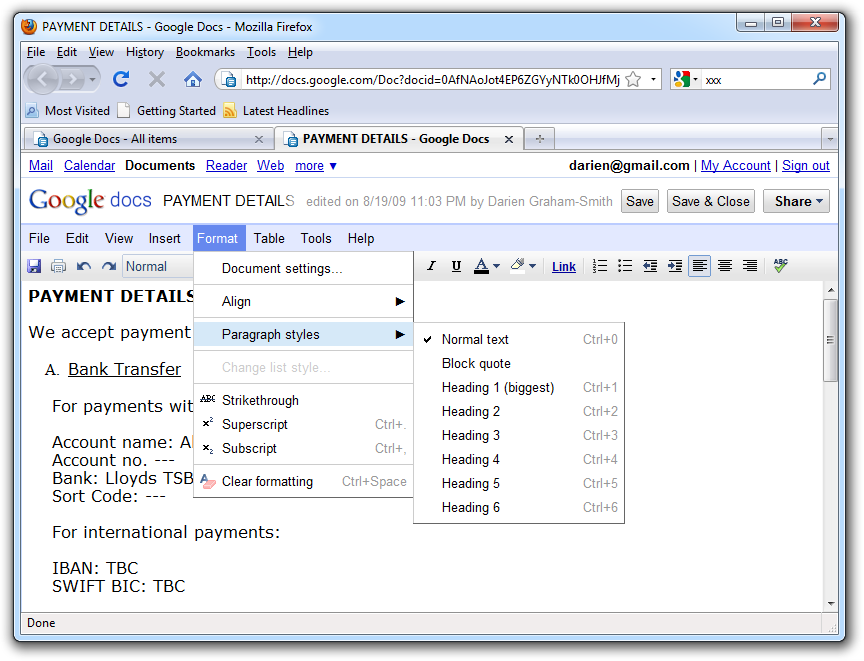Click the URL address field

(x=432, y=80)
